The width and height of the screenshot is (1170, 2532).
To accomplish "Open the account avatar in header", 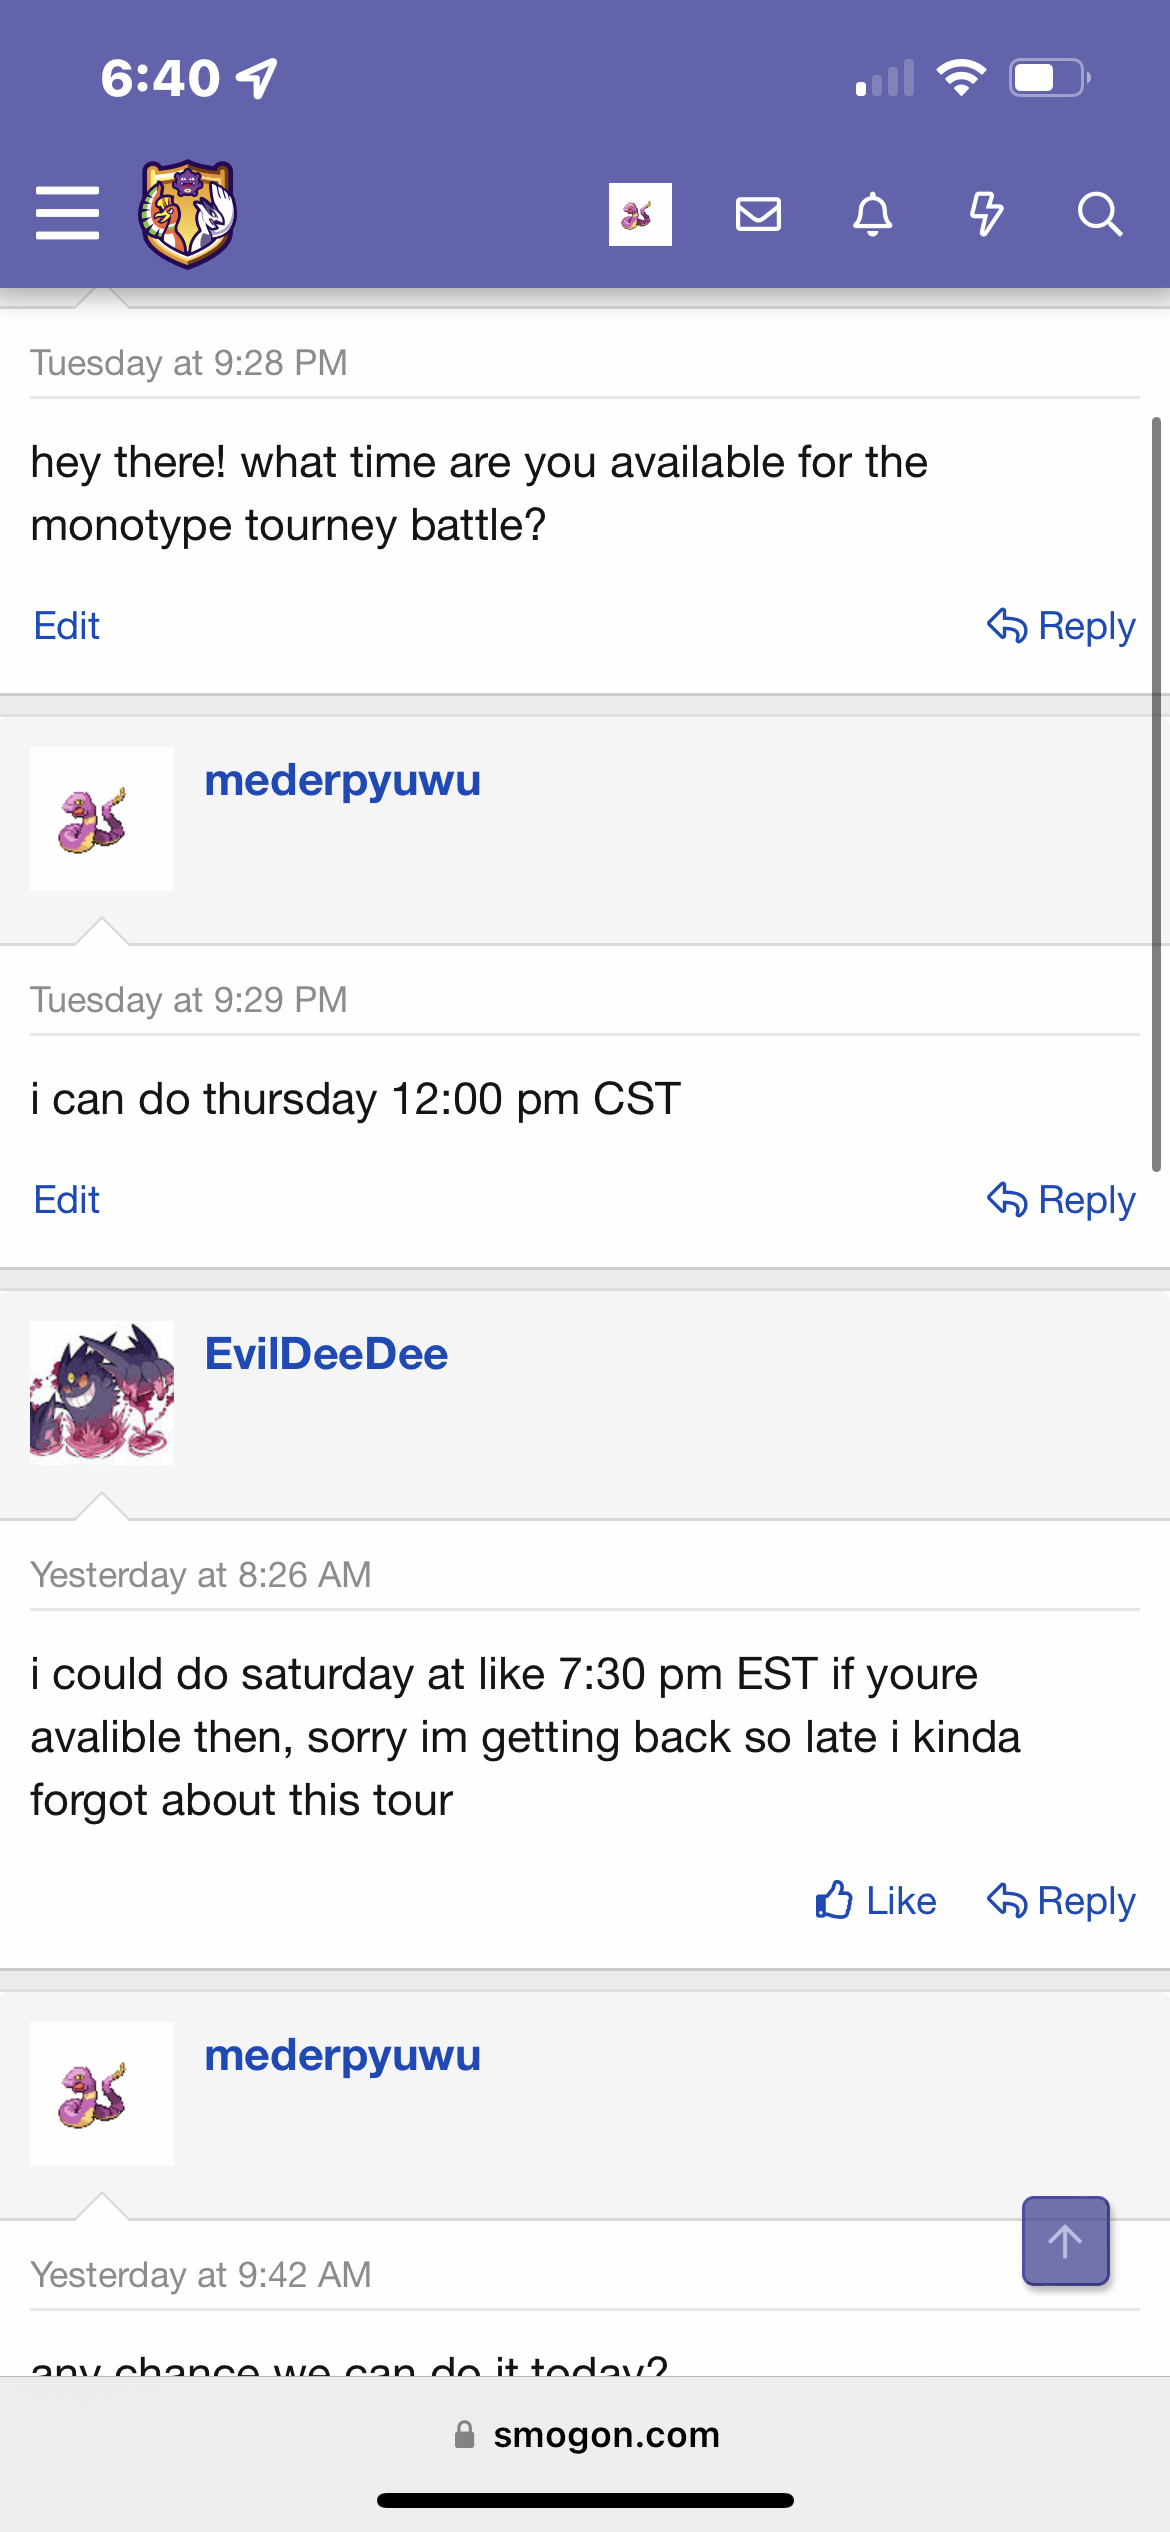I will coord(640,214).
